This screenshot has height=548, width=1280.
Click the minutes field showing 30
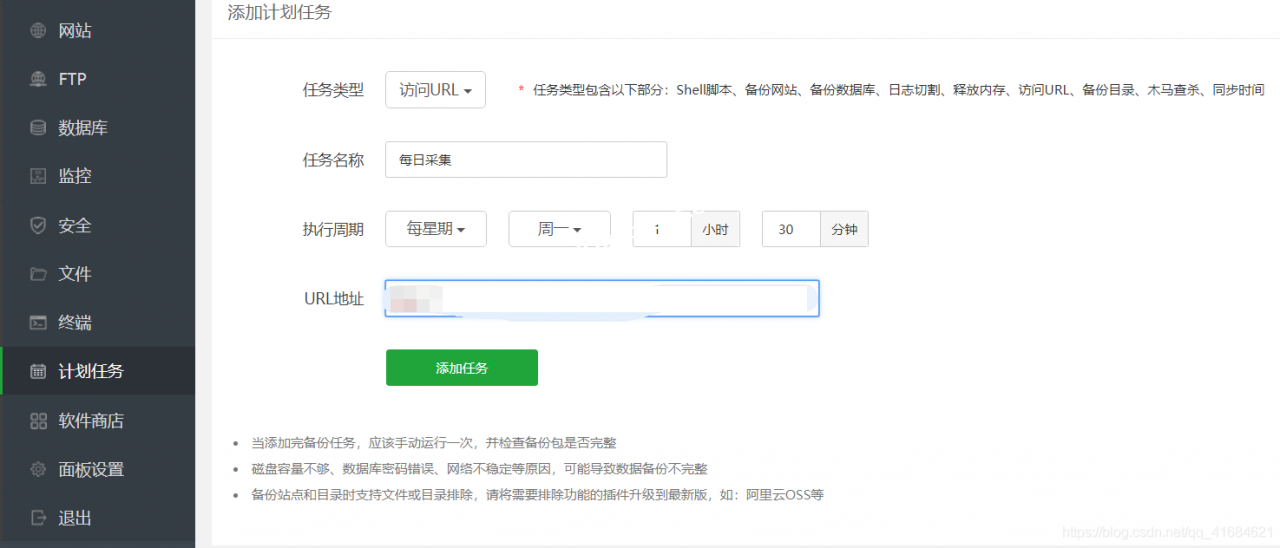pos(791,229)
